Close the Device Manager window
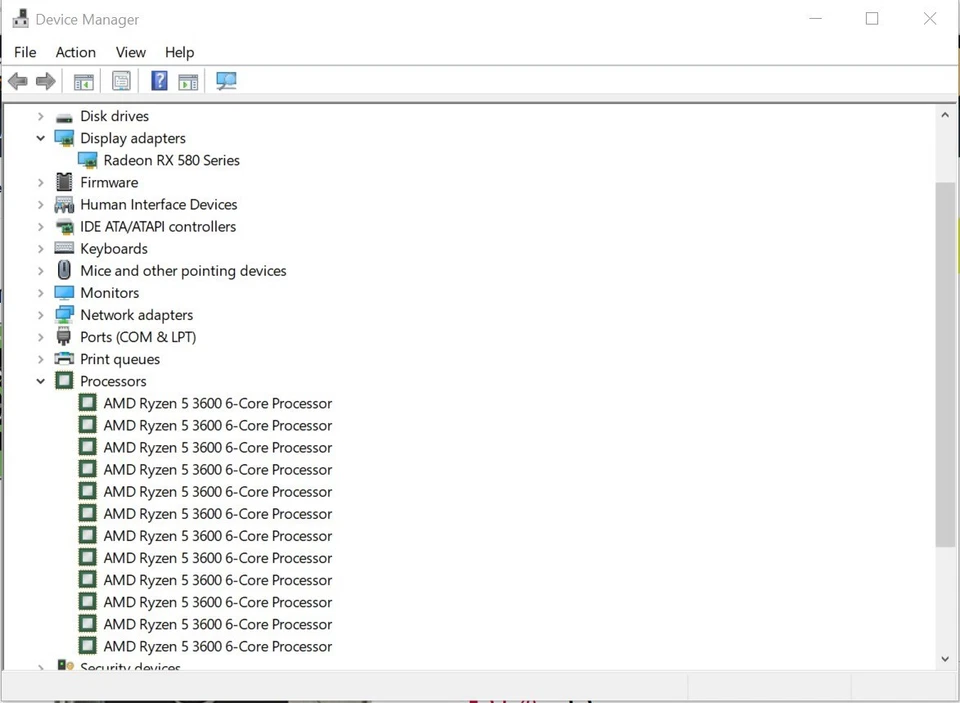Image resolution: width=960 pixels, height=703 pixels. coord(929,18)
